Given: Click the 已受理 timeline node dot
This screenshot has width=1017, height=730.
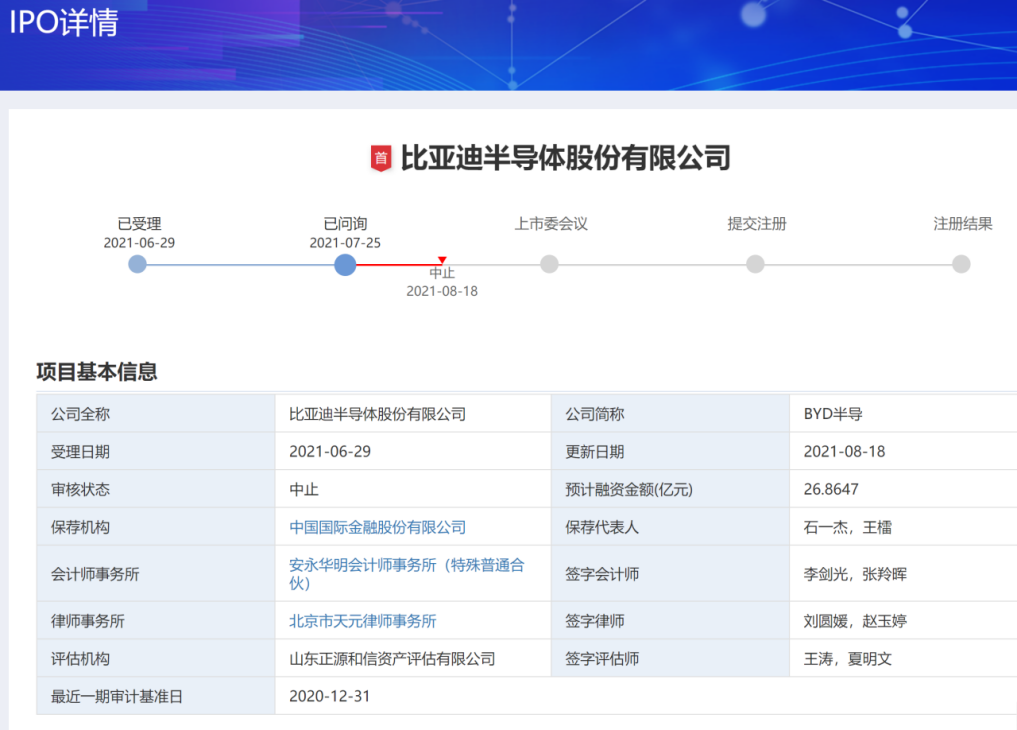Looking at the screenshot, I should tap(138, 264).
